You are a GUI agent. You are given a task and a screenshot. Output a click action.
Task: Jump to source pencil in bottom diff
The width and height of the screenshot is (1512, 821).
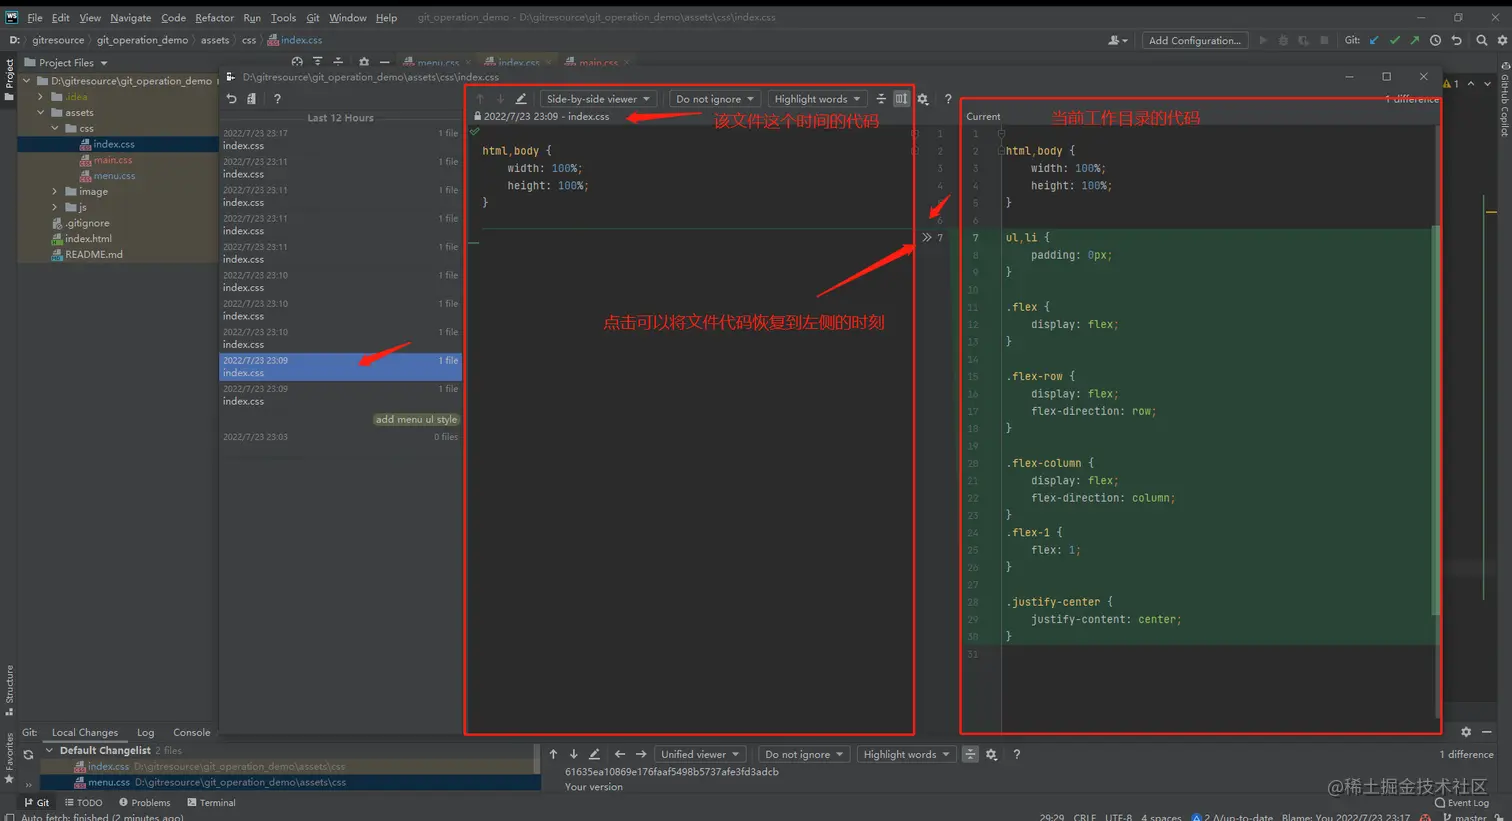595,755
